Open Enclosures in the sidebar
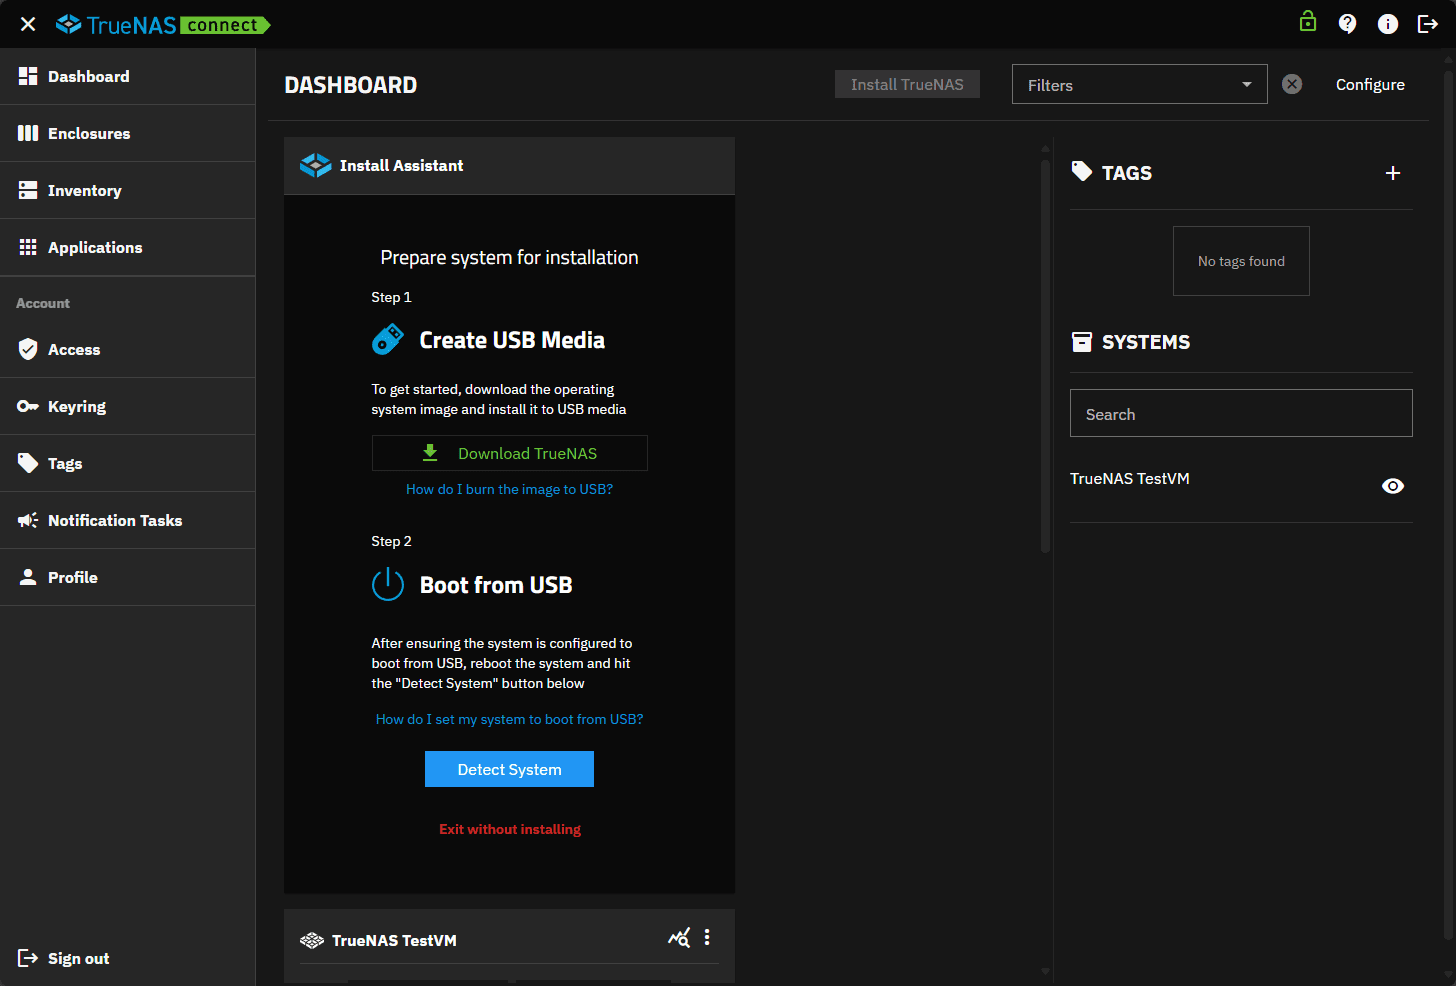The width and height of the screenshot is (1456, 986). pos(89,133)
